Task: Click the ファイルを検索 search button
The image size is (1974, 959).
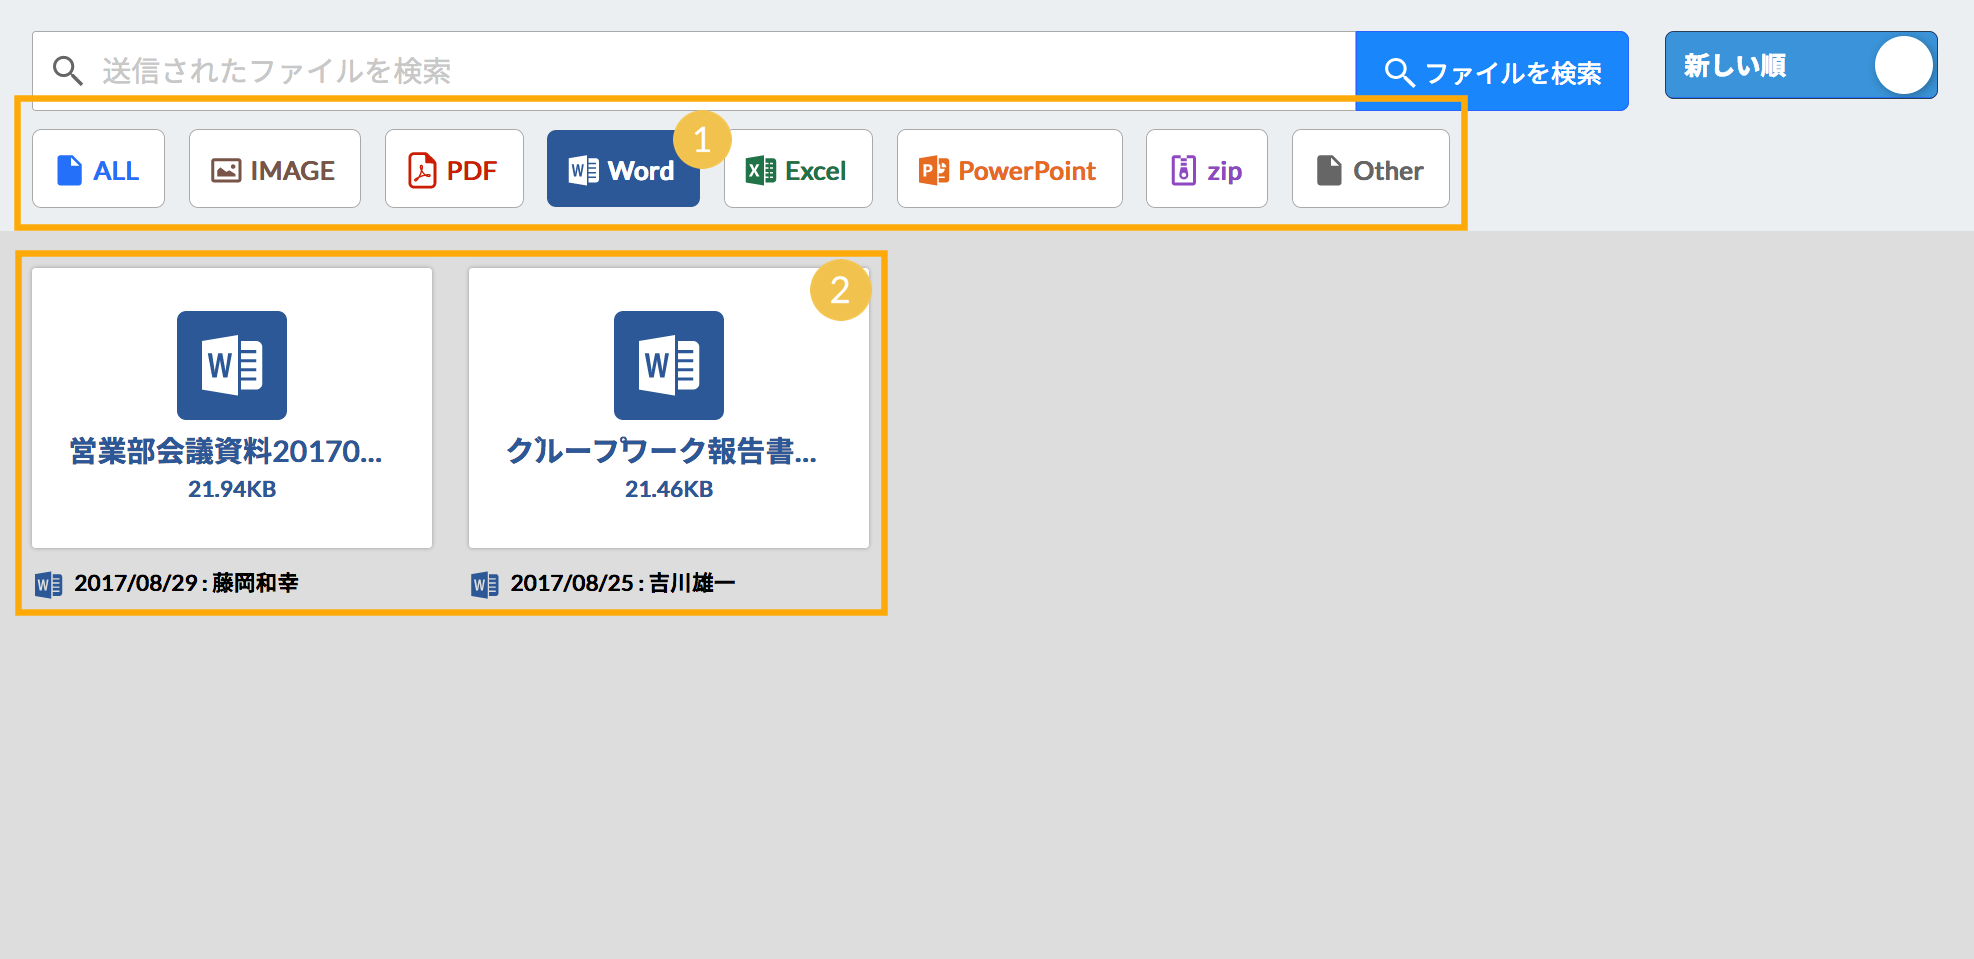Action: 1491,72
